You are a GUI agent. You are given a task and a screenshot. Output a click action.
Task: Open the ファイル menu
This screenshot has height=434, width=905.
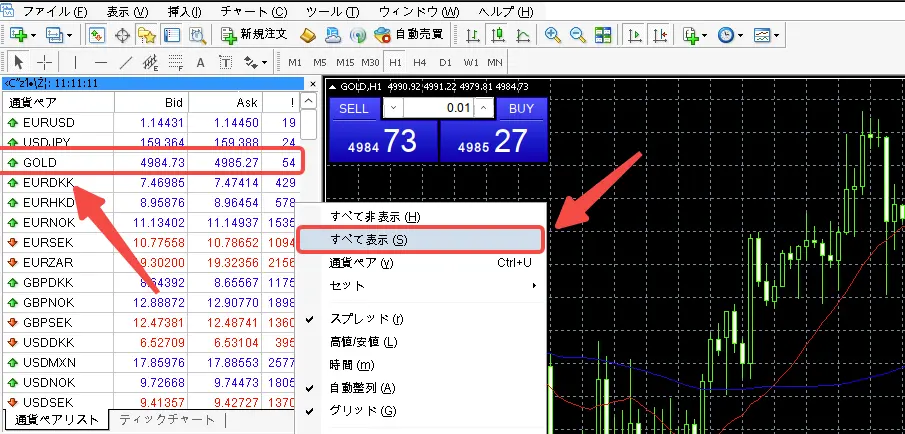55,12
